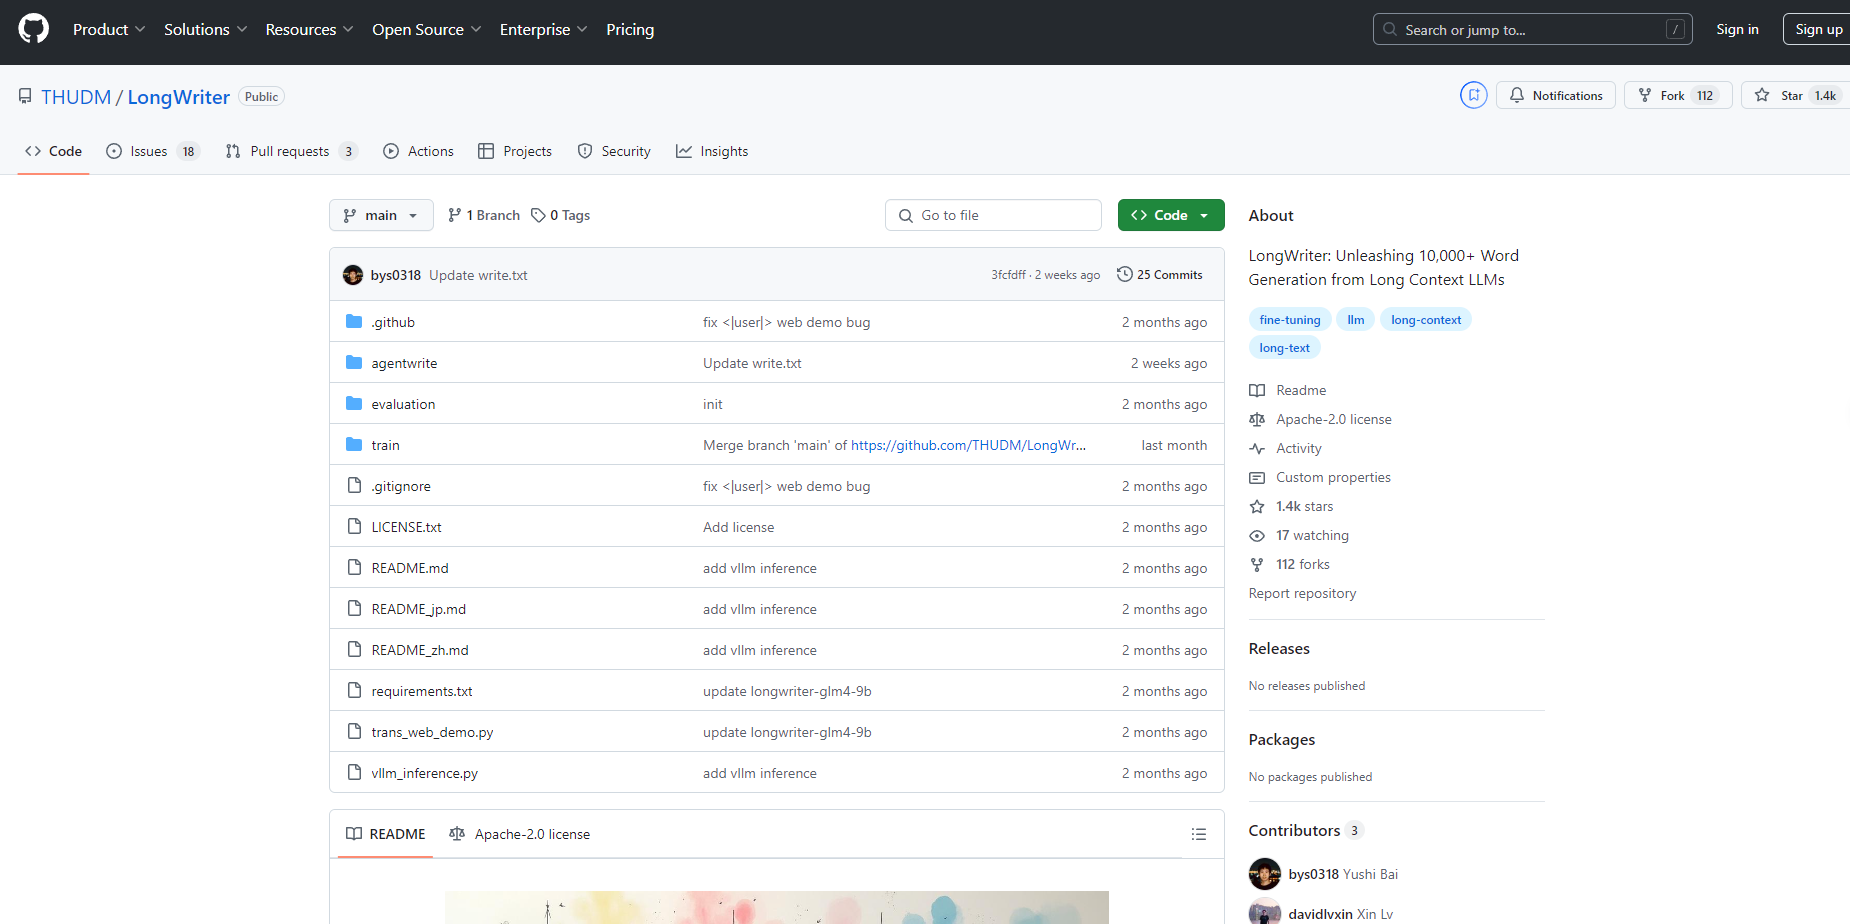Open the vllm_inference.py file
The image size is (1850, 924).
(x=424, y=773)
